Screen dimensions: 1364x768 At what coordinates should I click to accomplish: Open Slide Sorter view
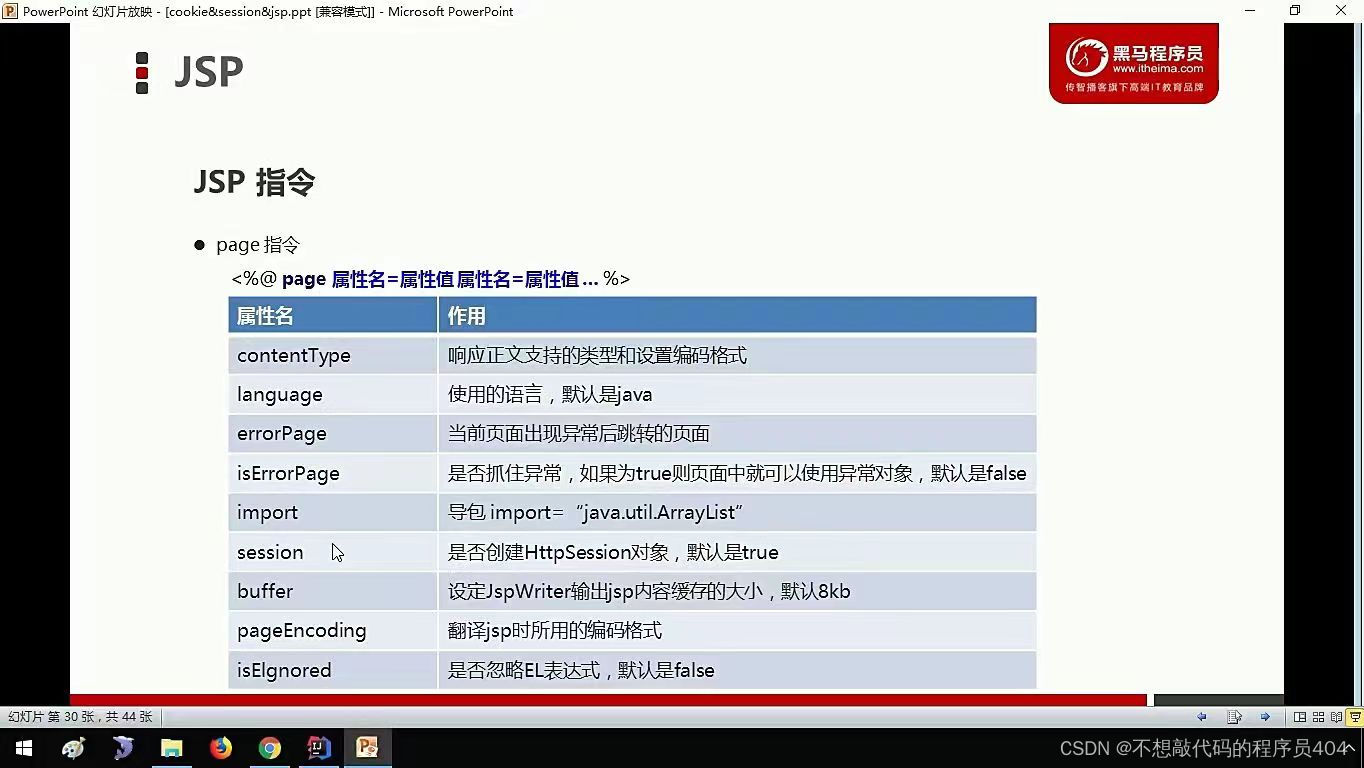click(1317, 717)
